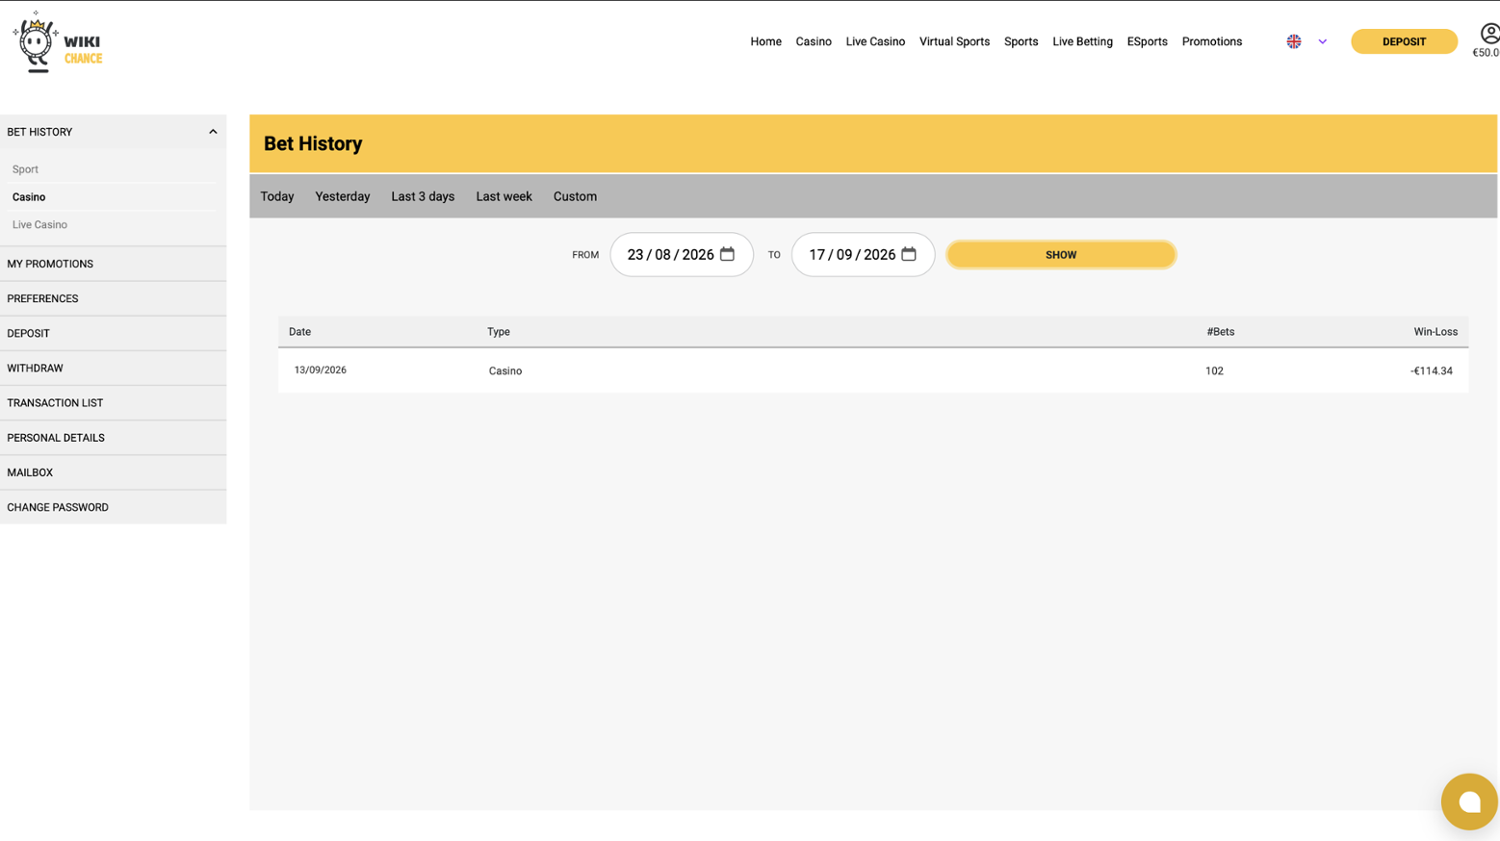Open the Virtual Sports page
Viewport: 1500px width, 841px height.
click(954, 42)
